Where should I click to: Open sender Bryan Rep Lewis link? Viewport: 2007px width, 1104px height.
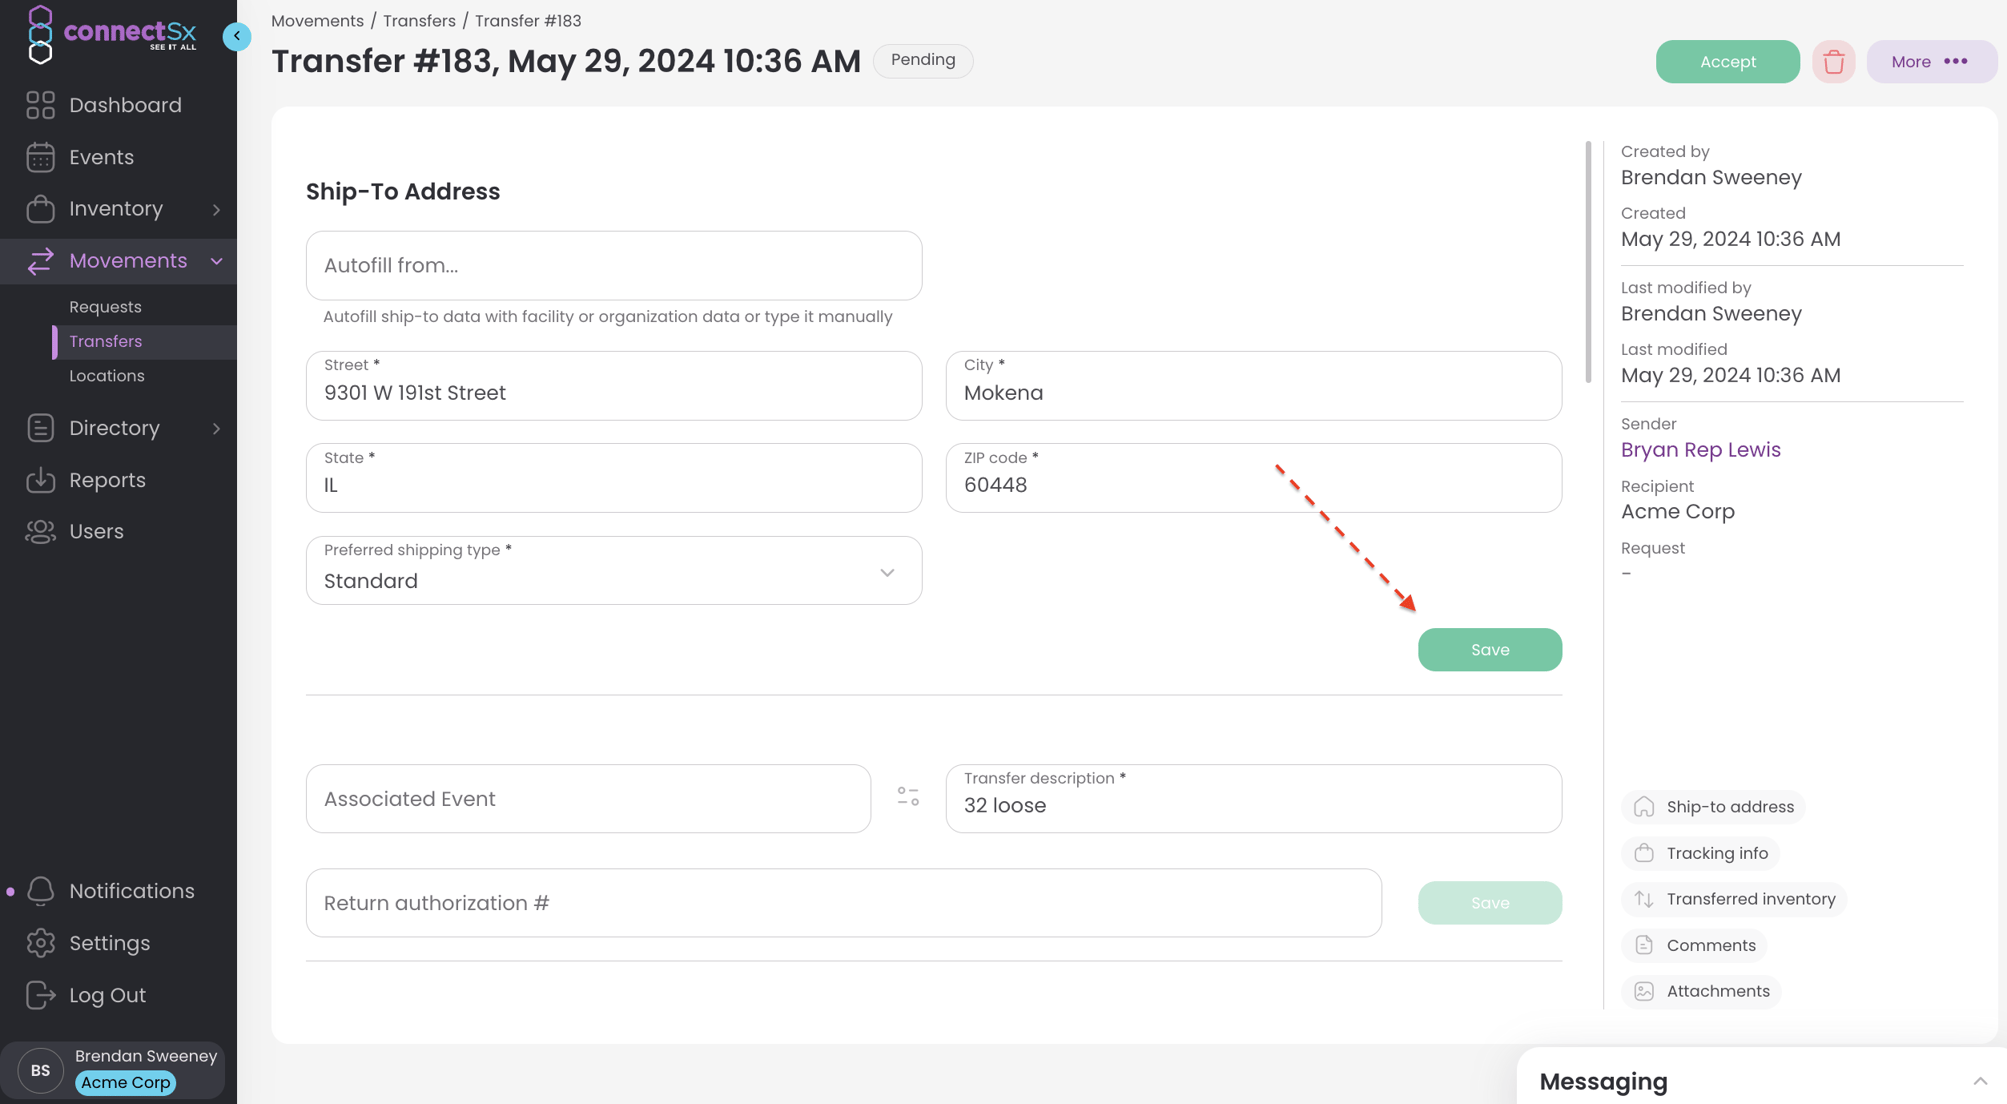tap(1700, 450)
